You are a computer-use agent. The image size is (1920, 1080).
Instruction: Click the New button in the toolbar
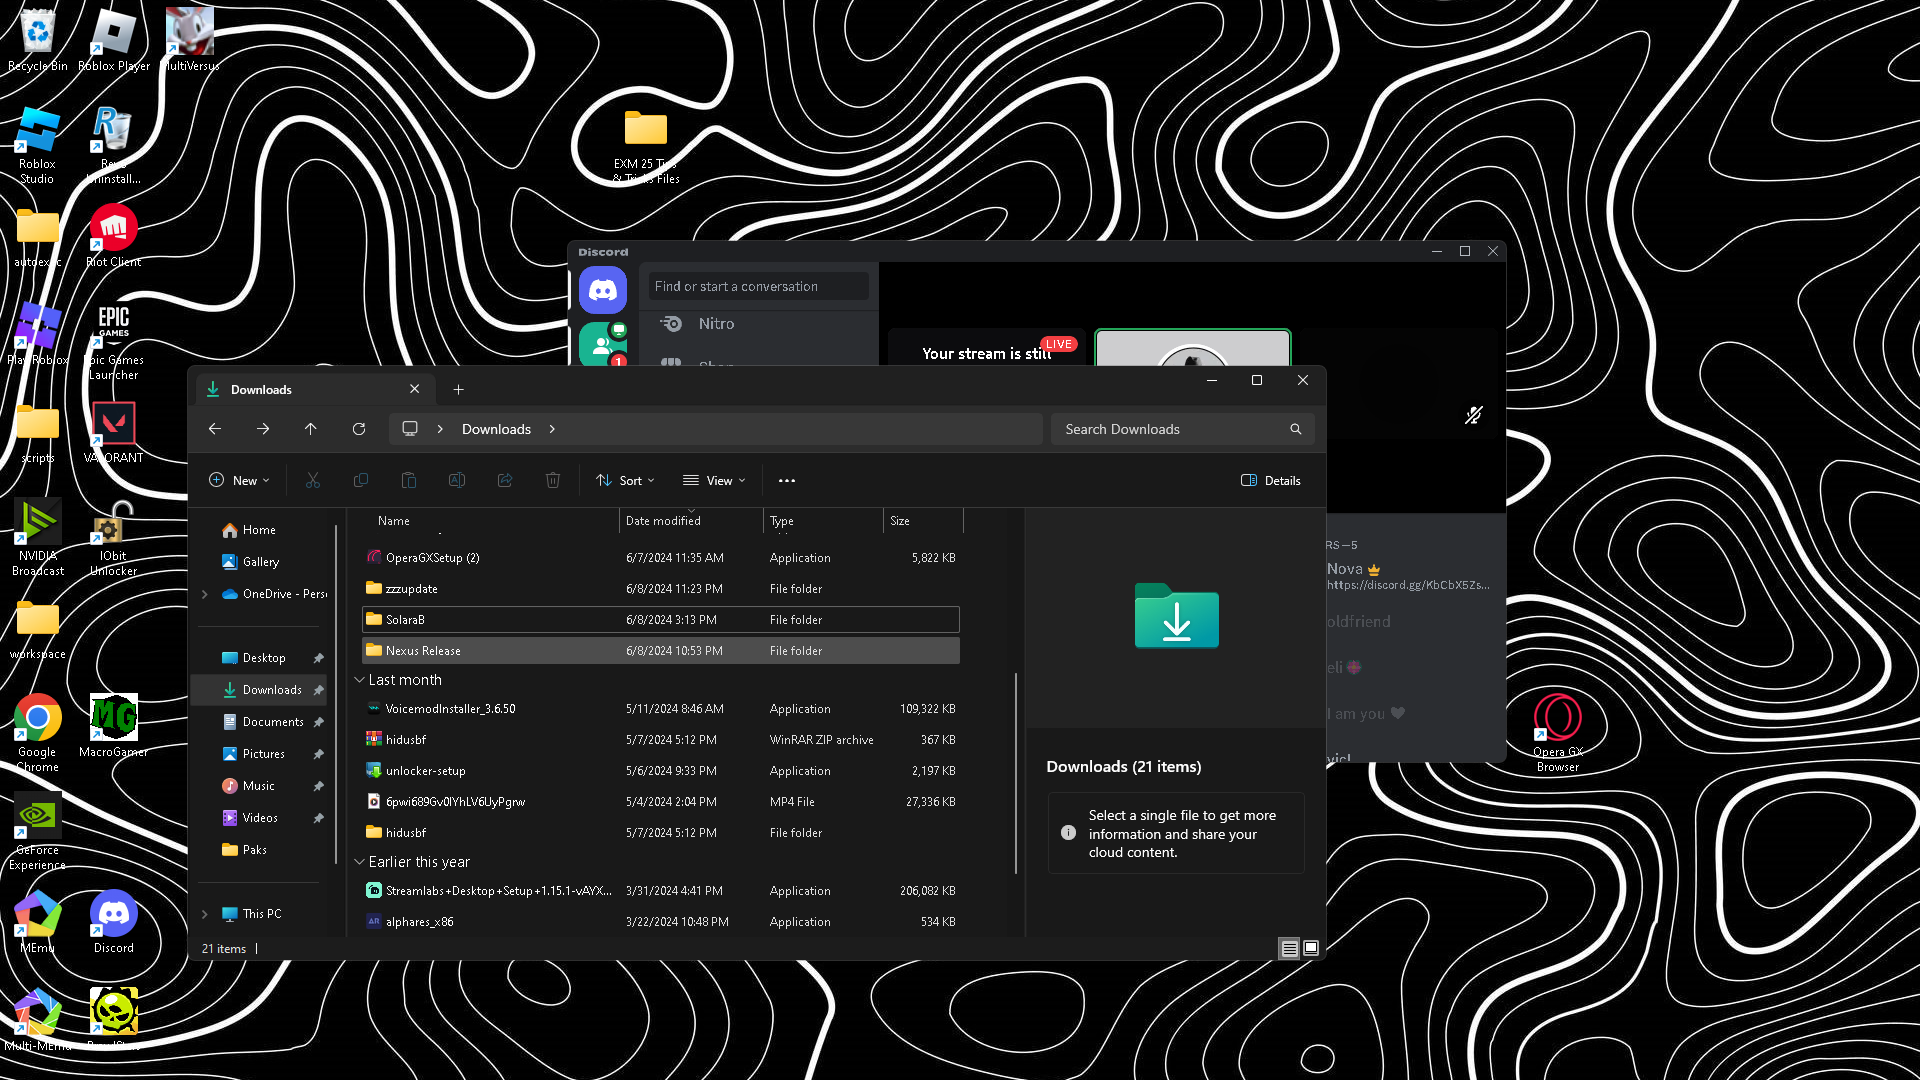(x=239, y=481)
